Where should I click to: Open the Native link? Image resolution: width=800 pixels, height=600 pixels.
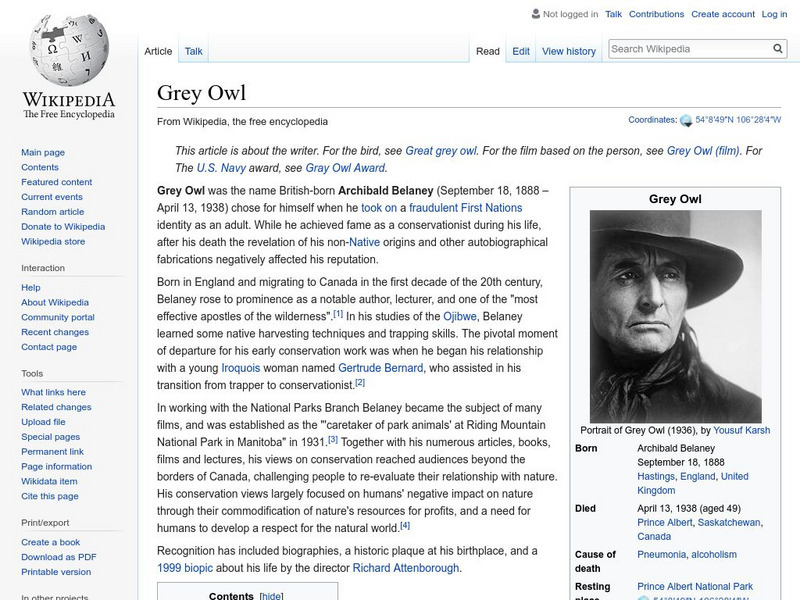click(364, 242)
